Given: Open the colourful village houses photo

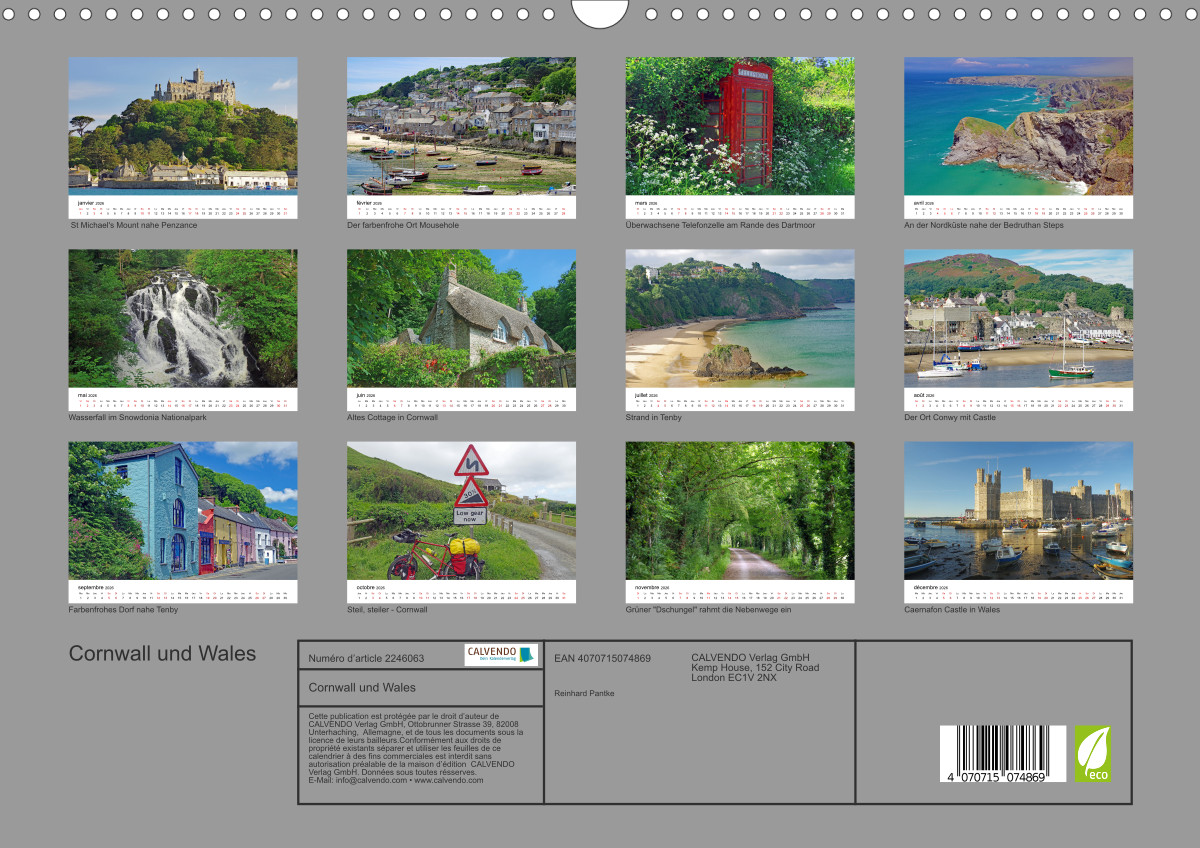Looking at the screenshot, I should (x=183, y=511).
